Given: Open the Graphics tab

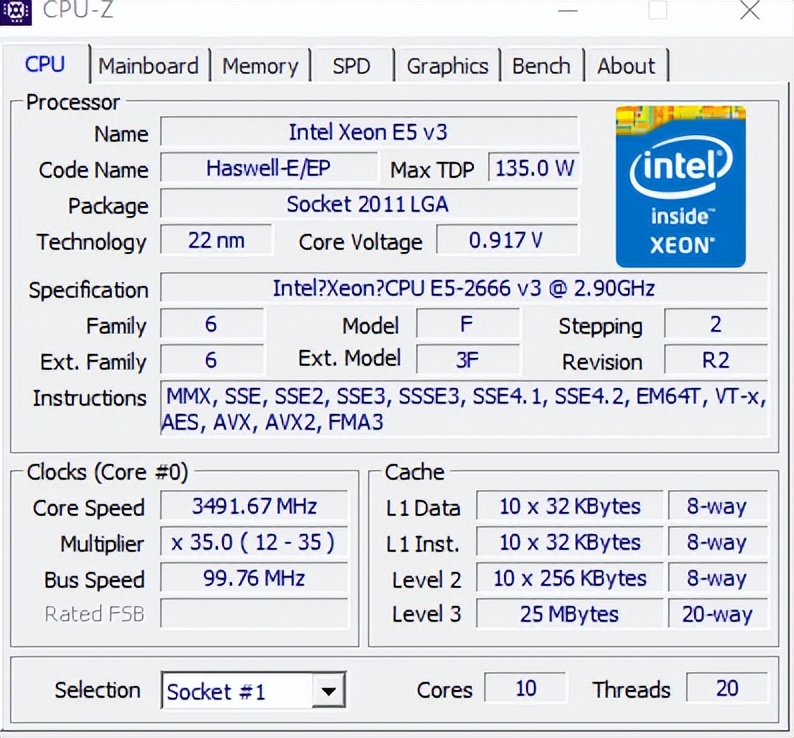Looking at the screenshot, I should [x=448, y=66].
